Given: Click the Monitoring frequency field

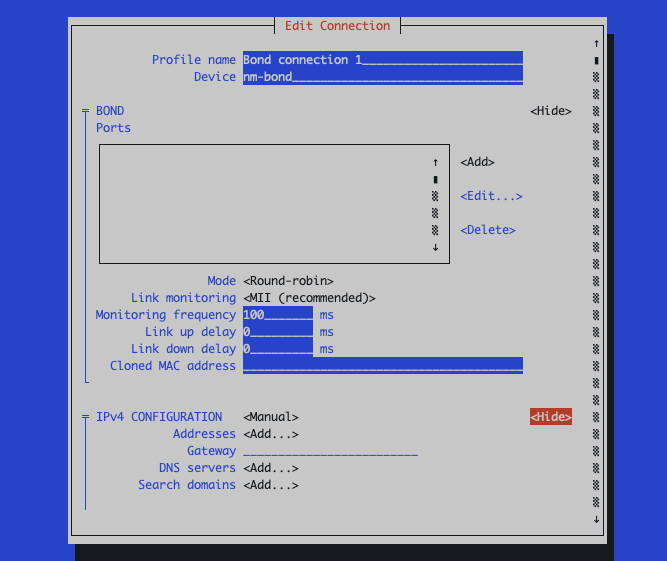Looking at the screenshot, I should coord(278,315).
